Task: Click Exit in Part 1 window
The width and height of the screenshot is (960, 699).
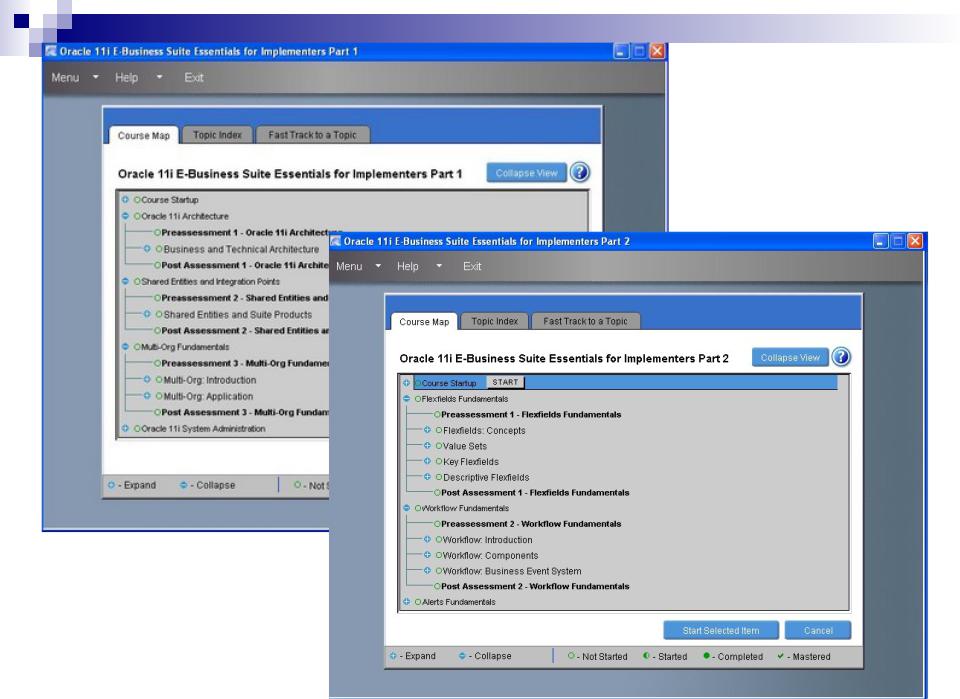Action: pos(193,78)
